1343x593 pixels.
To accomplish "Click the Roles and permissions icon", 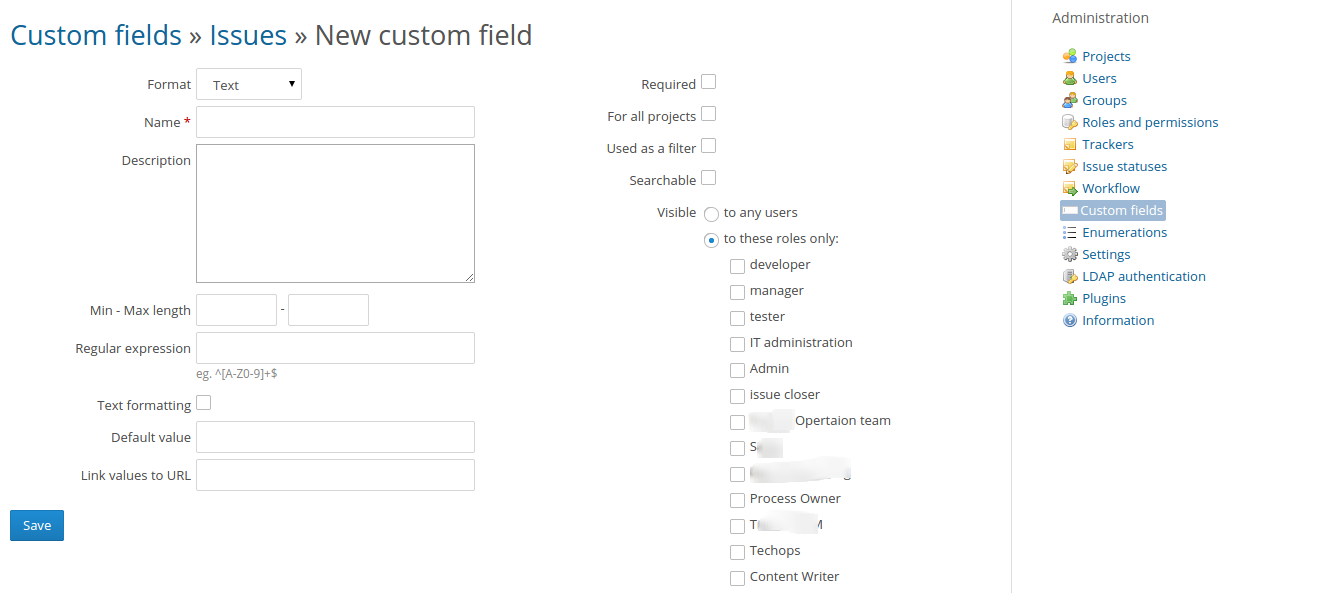I will pyautogui.click(x=1070, y=122).
